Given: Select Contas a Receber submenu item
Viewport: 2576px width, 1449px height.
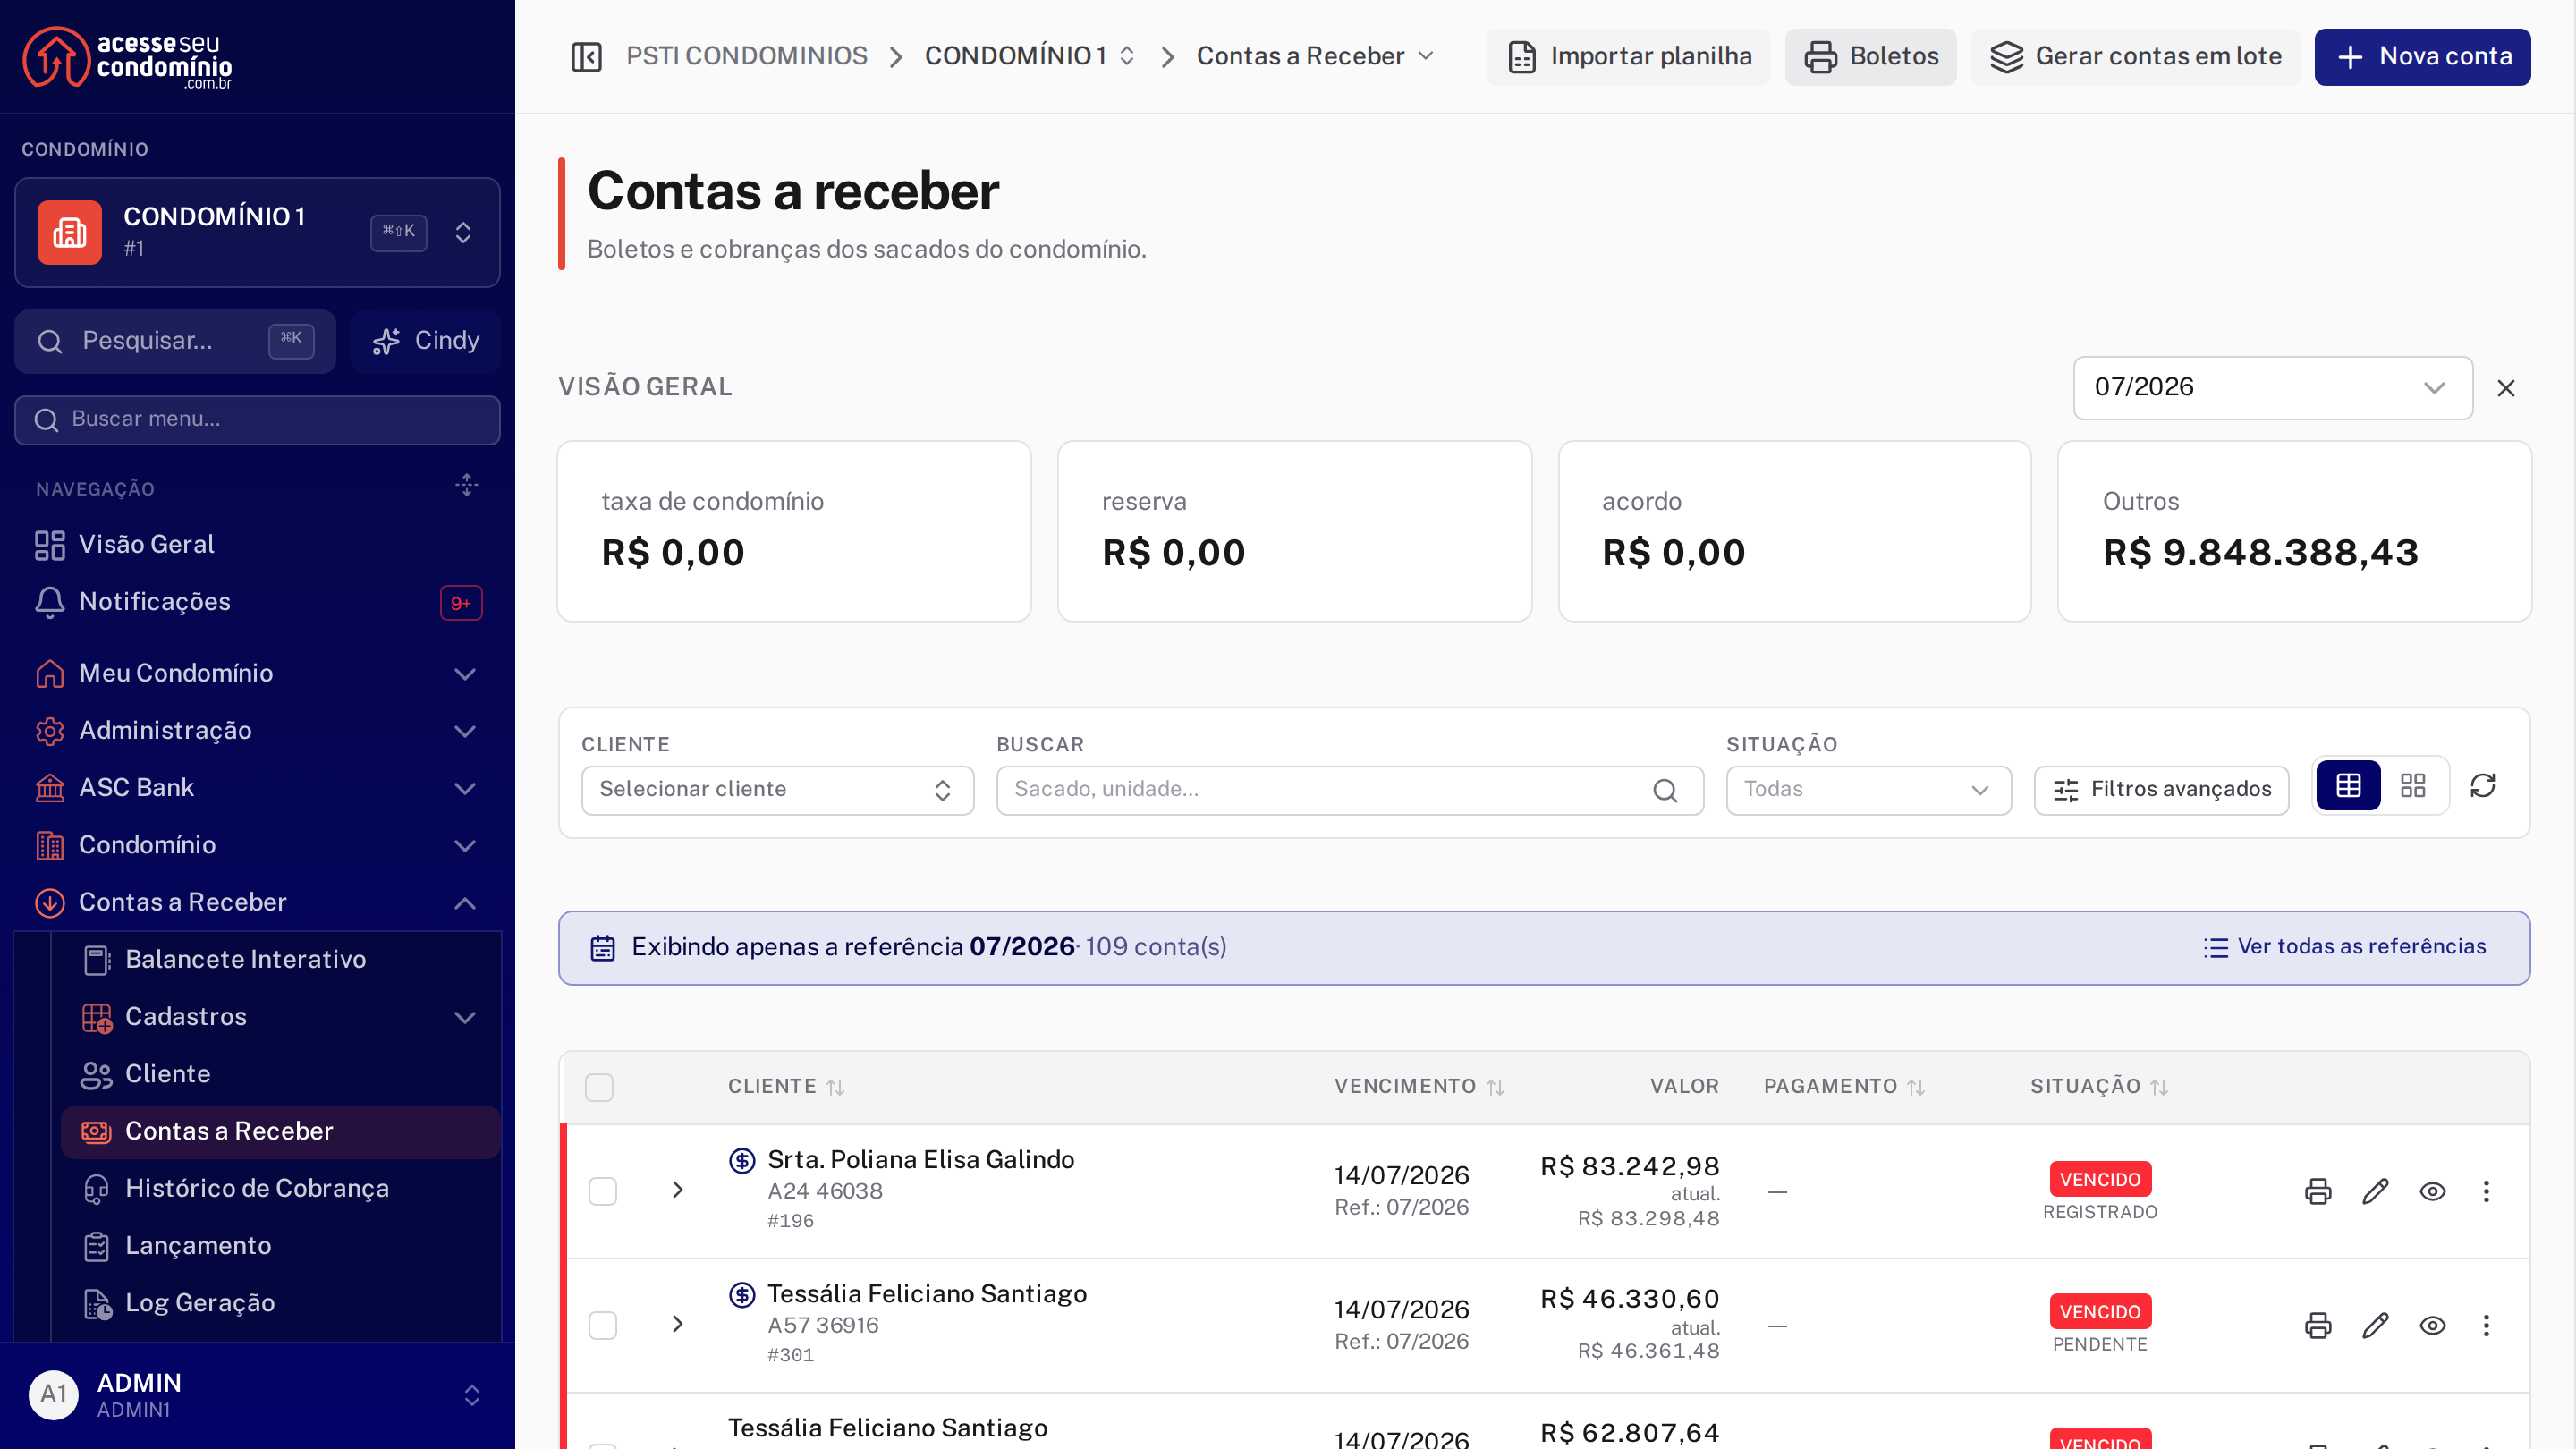Looking at the screenshot, I should (281, 1131).
